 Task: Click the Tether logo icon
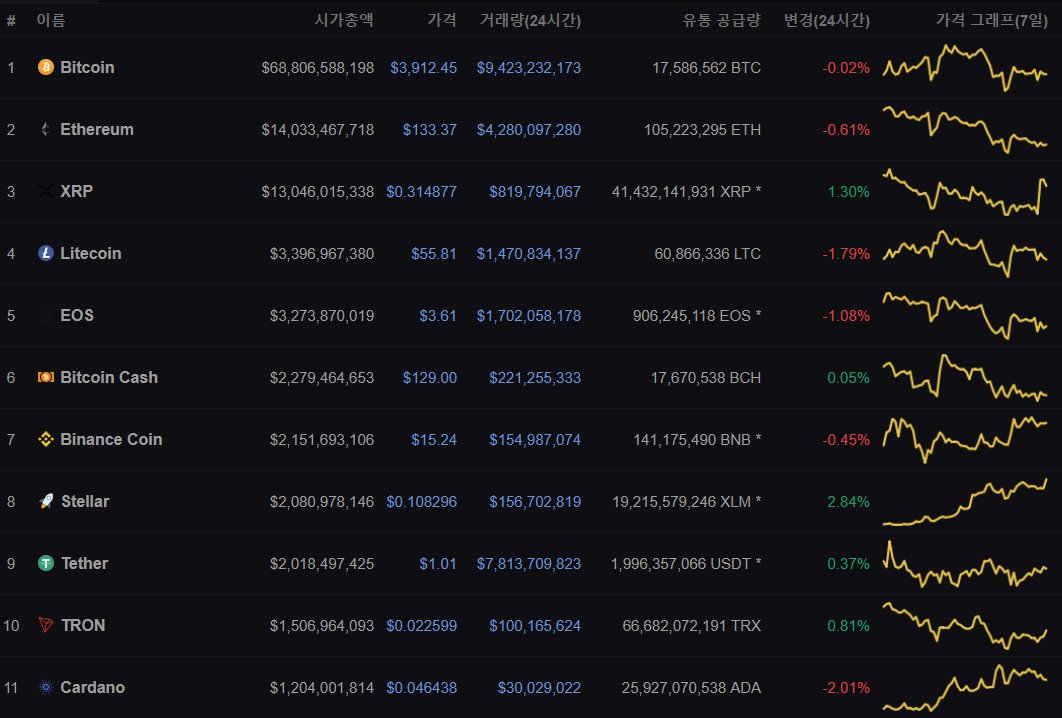pos(46,563)
